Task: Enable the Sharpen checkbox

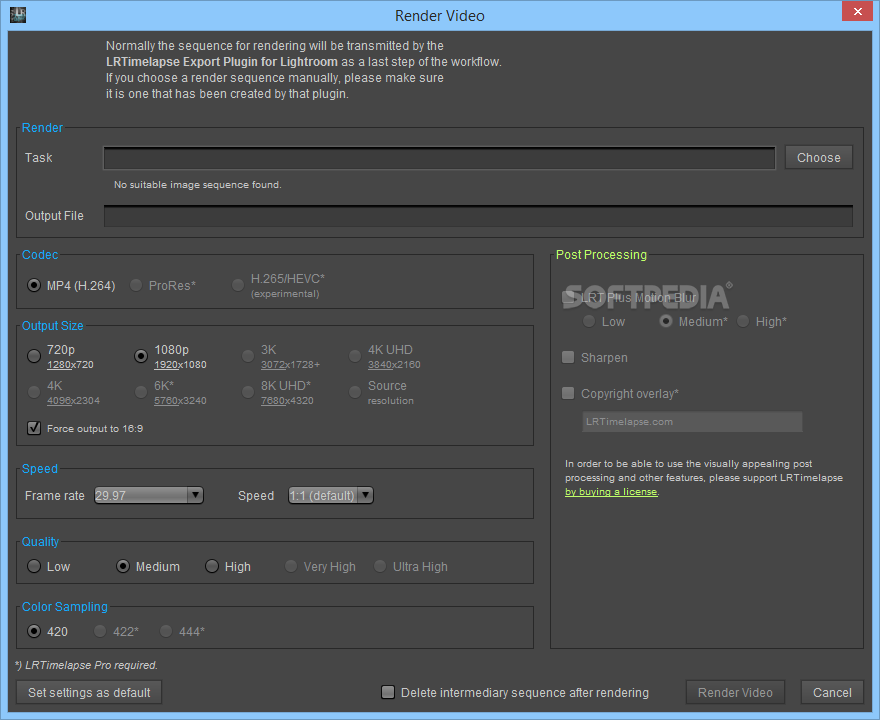Action: (568, 357)
